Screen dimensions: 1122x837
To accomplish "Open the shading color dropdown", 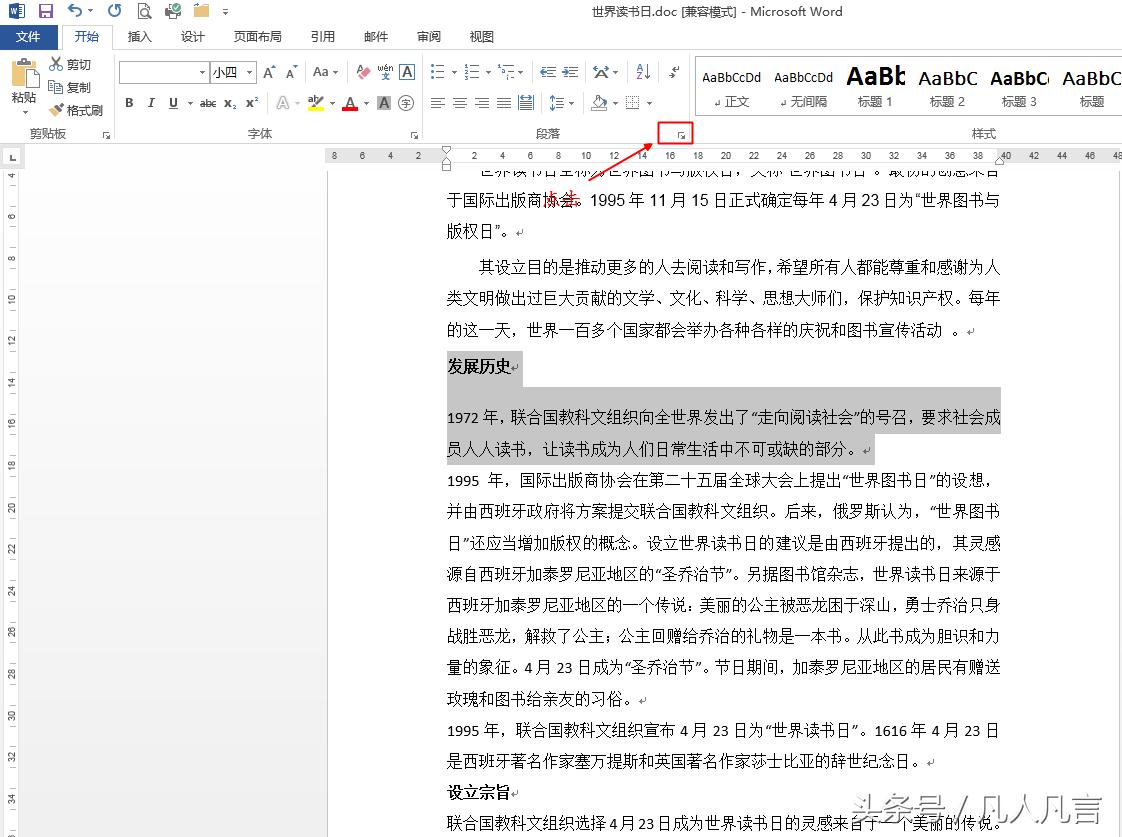I will tap(614, 103).
